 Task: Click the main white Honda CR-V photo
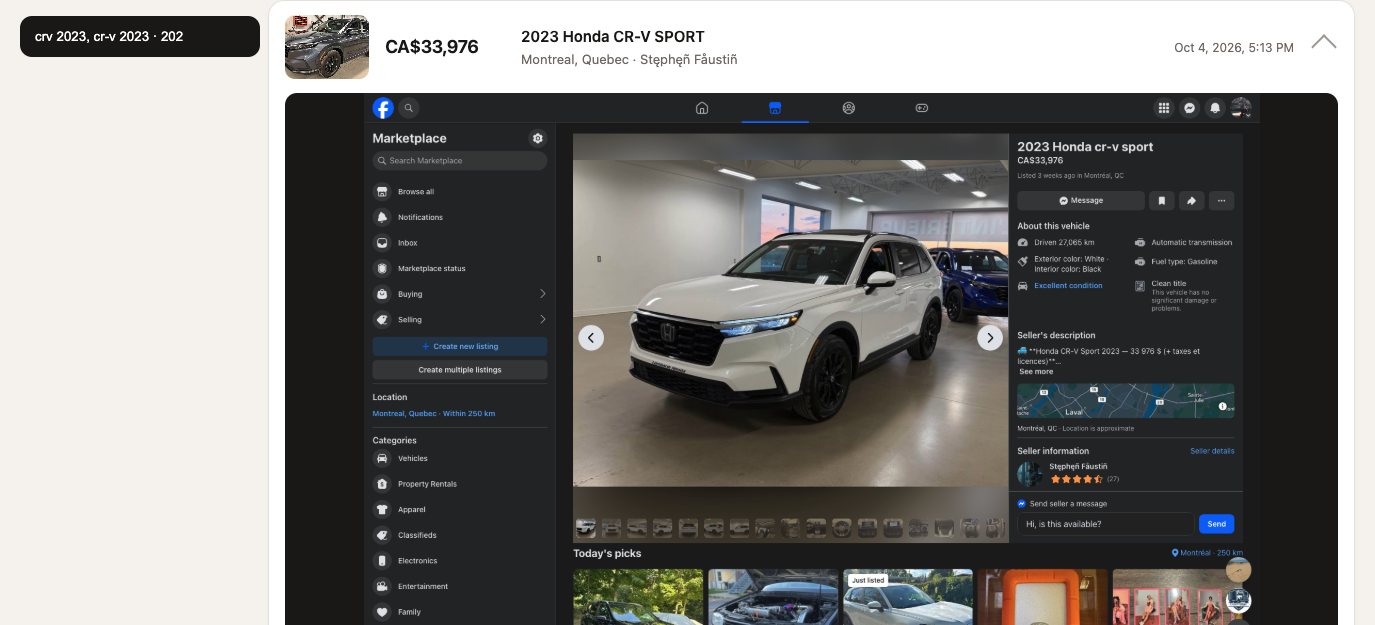coord(790,323)
